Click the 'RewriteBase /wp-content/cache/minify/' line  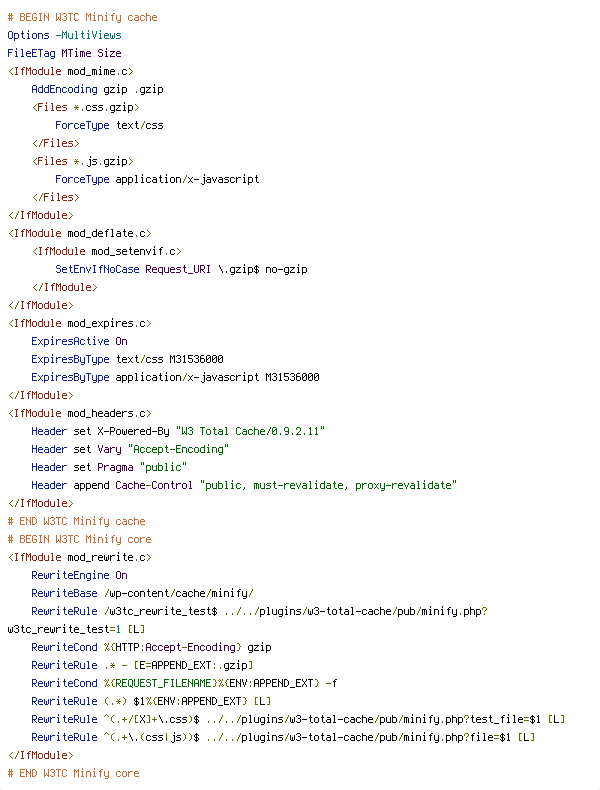tap(143, 594)
